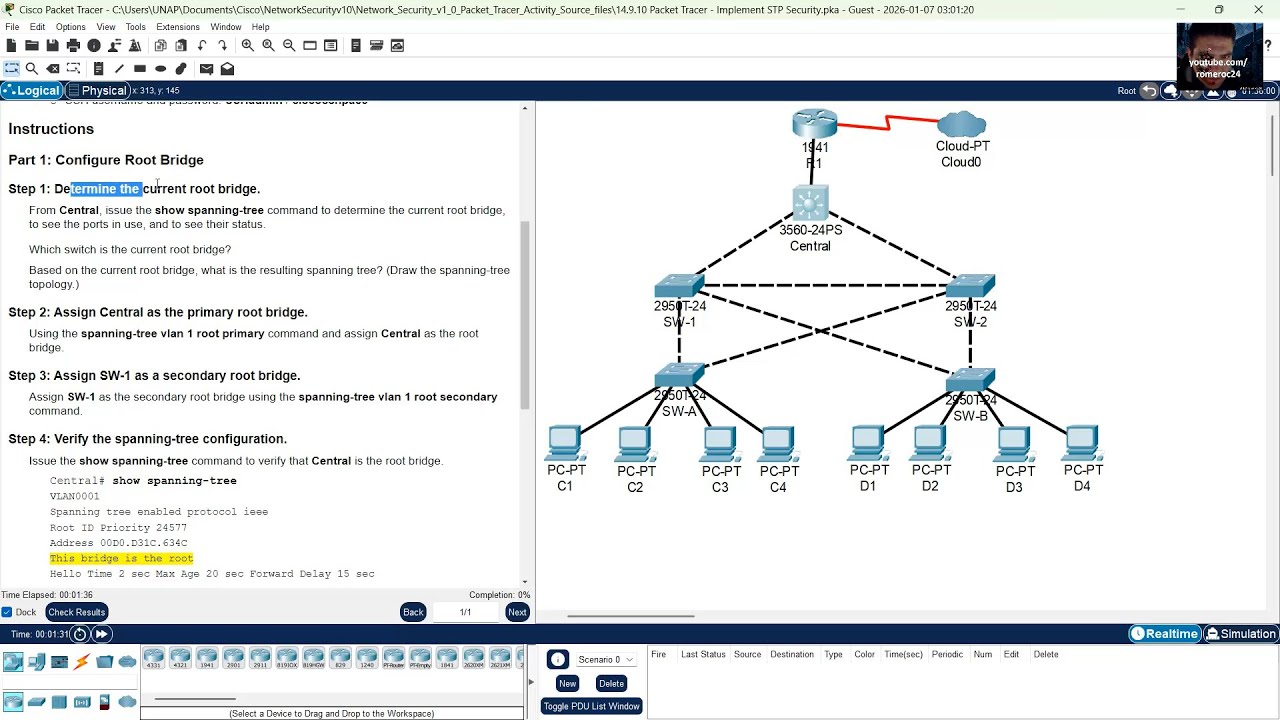Choose the Delete tool icon
This screenshot has height=720, width=1280.
52,68
